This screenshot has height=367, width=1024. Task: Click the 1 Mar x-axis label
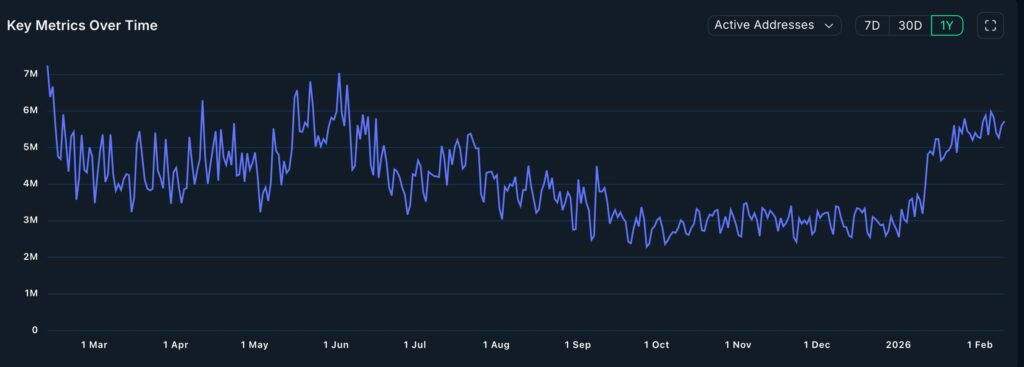(x=94, y=345)
